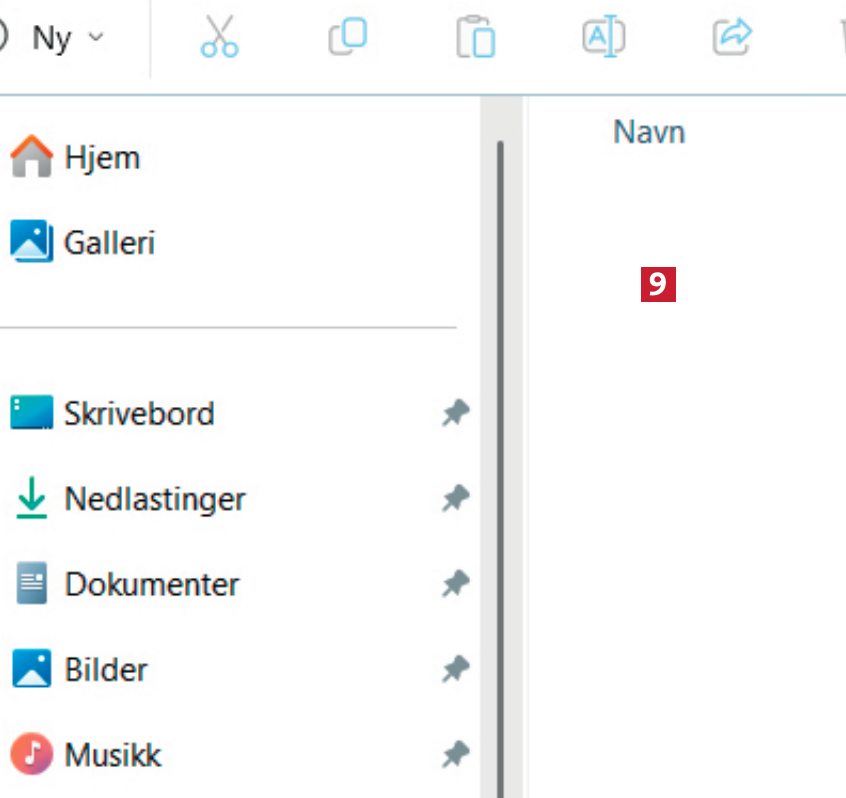Click the Rename icon in toolbar
846x798 pixels.
tap(603, 37)
